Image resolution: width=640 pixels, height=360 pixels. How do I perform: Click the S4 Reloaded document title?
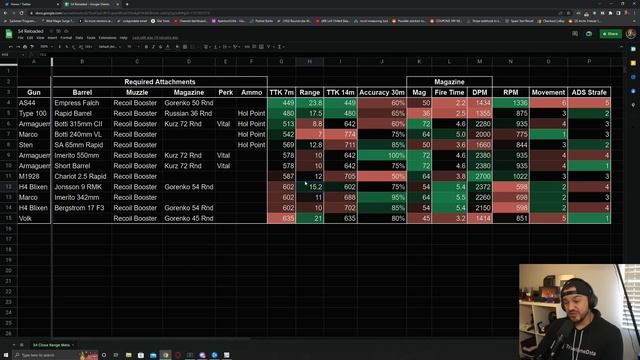tap(31, 31)
